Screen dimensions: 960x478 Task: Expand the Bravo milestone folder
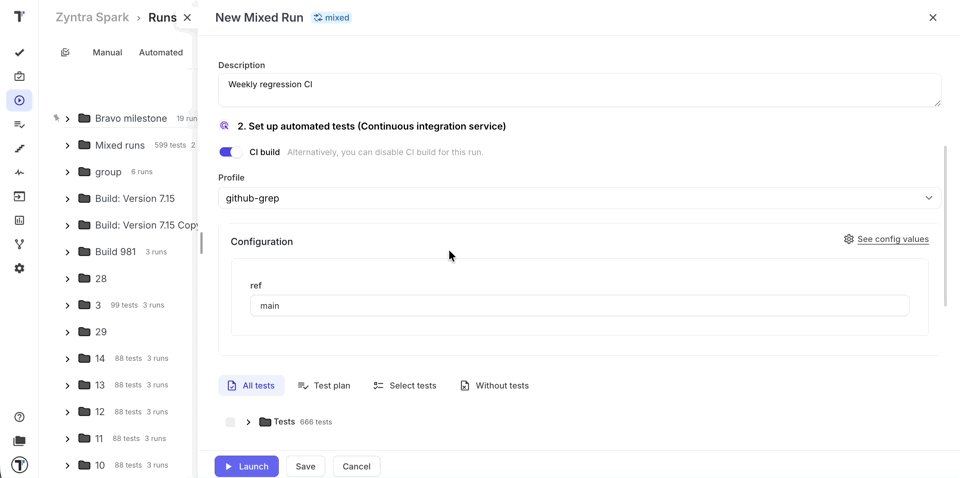pos(67,119)
